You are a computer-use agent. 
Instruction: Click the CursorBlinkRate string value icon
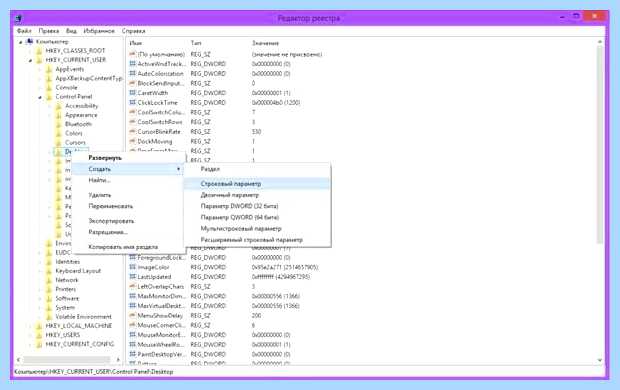point(132,132)
